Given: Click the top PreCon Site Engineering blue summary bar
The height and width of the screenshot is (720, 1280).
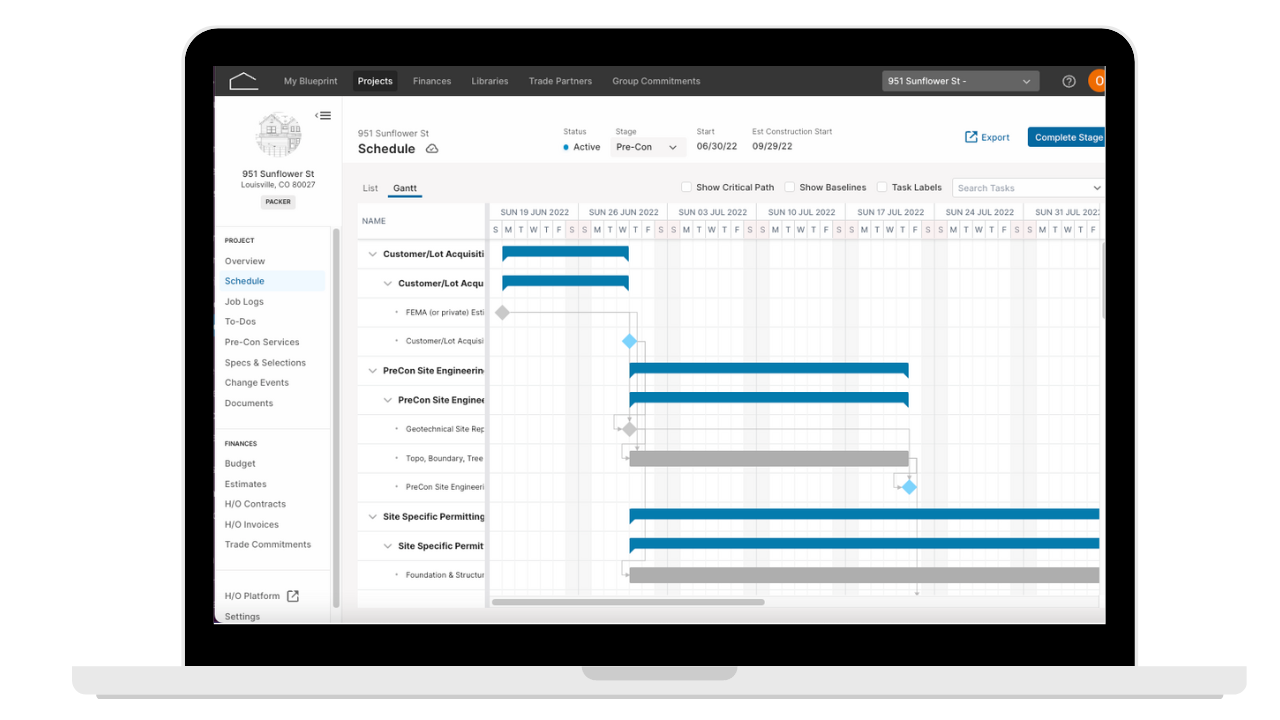Looking at the screenshot, I should 769,371.
